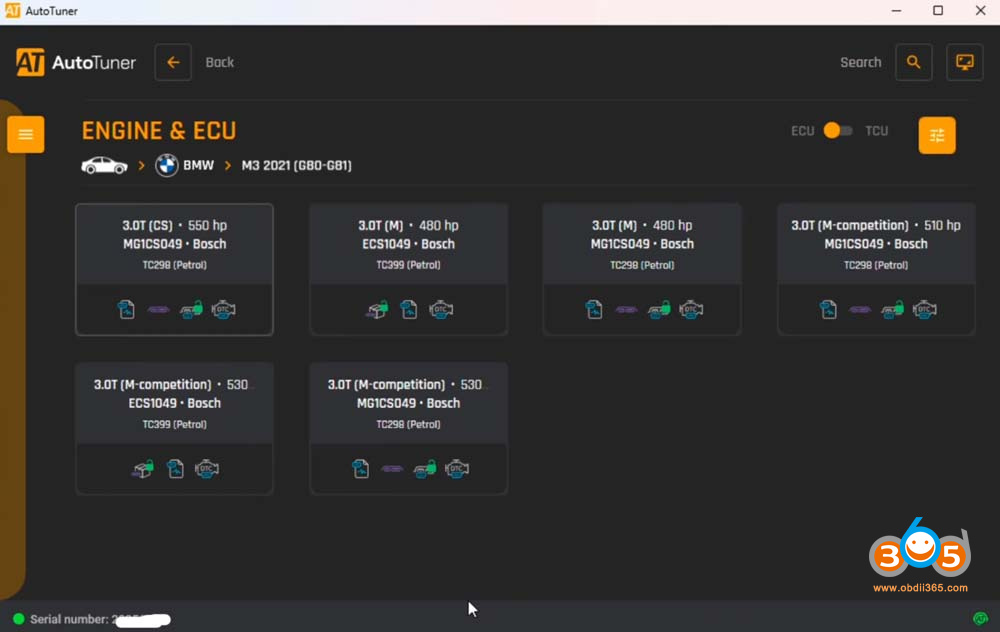This screenshot has width=1000, height=632.
Task: Click the file icon on the 3.0T (CS) 550 hp card
Action: click(126, 309)
